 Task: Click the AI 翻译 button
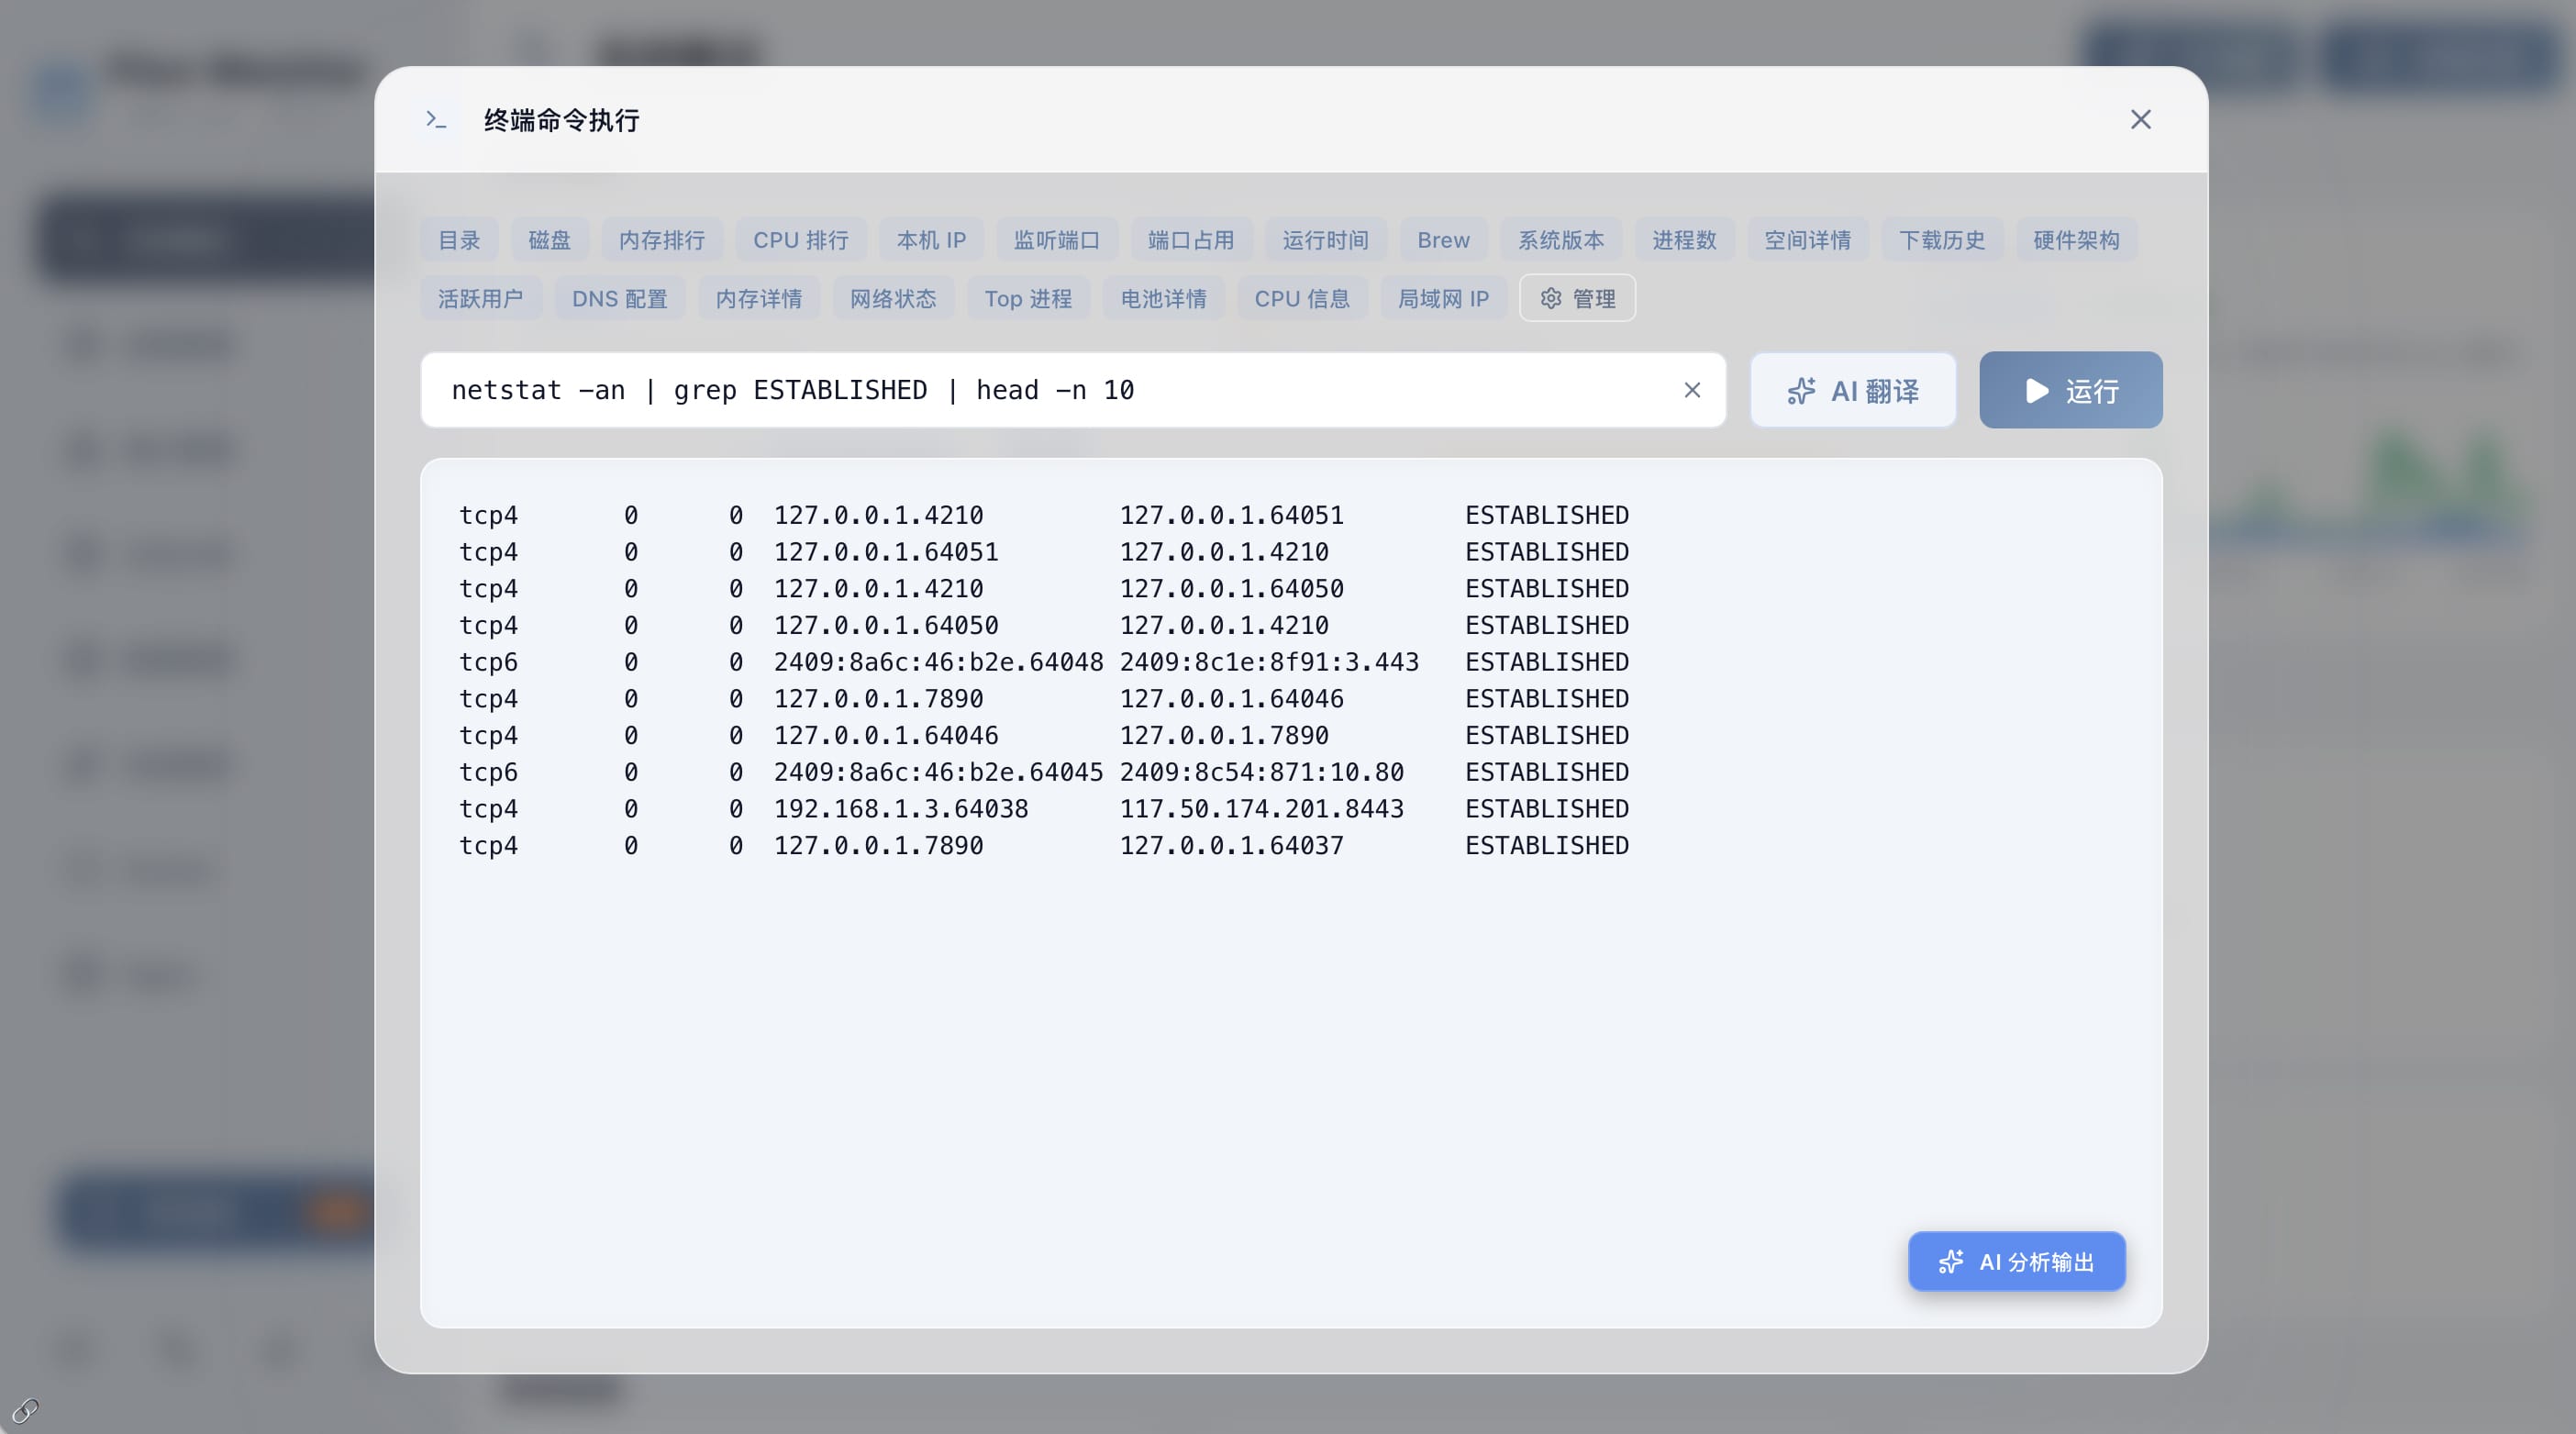(1853, 390)
